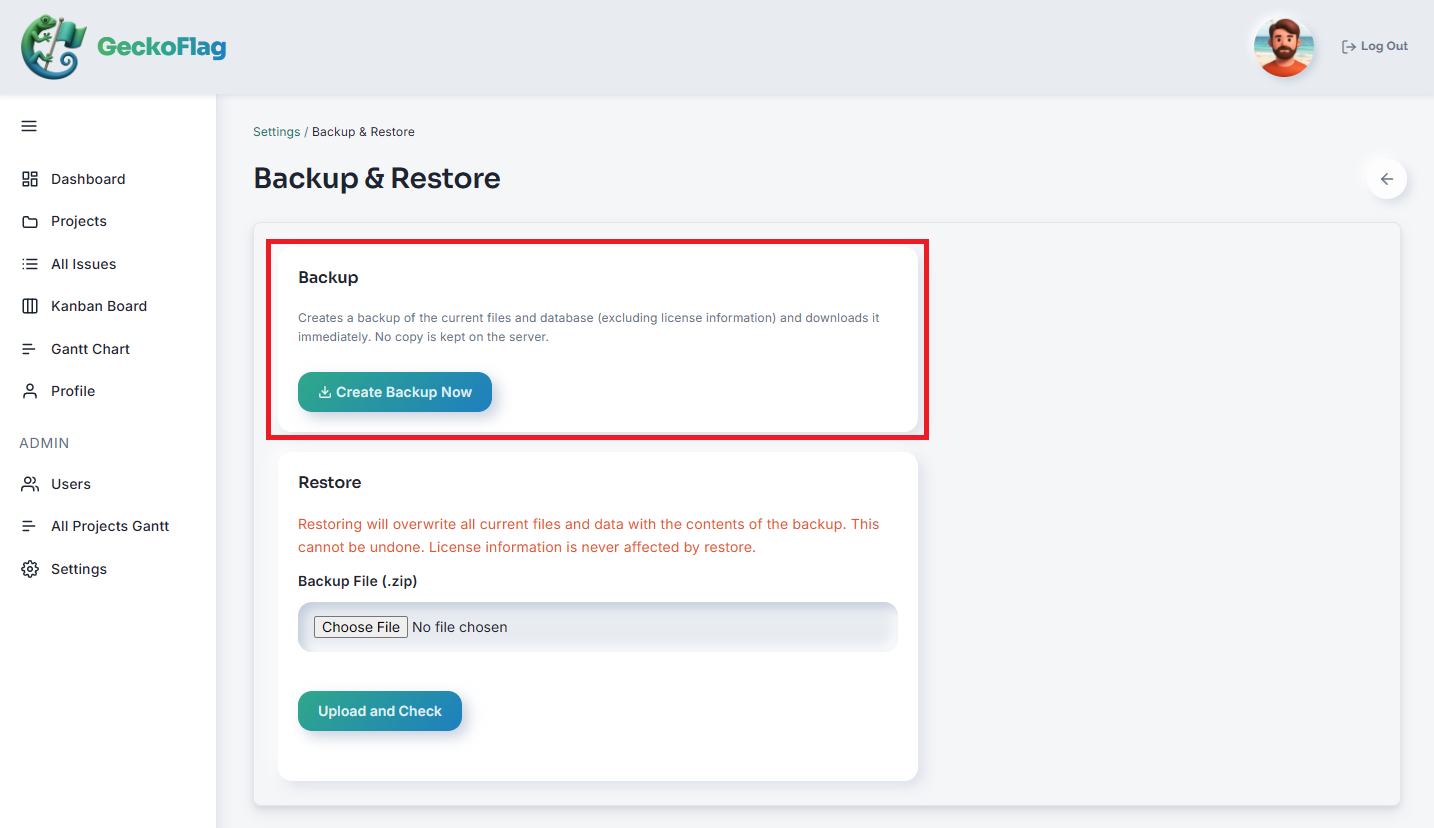Click the red restore warning text
This screenshot has width=1434, height=828.
(x=589, y=536)
